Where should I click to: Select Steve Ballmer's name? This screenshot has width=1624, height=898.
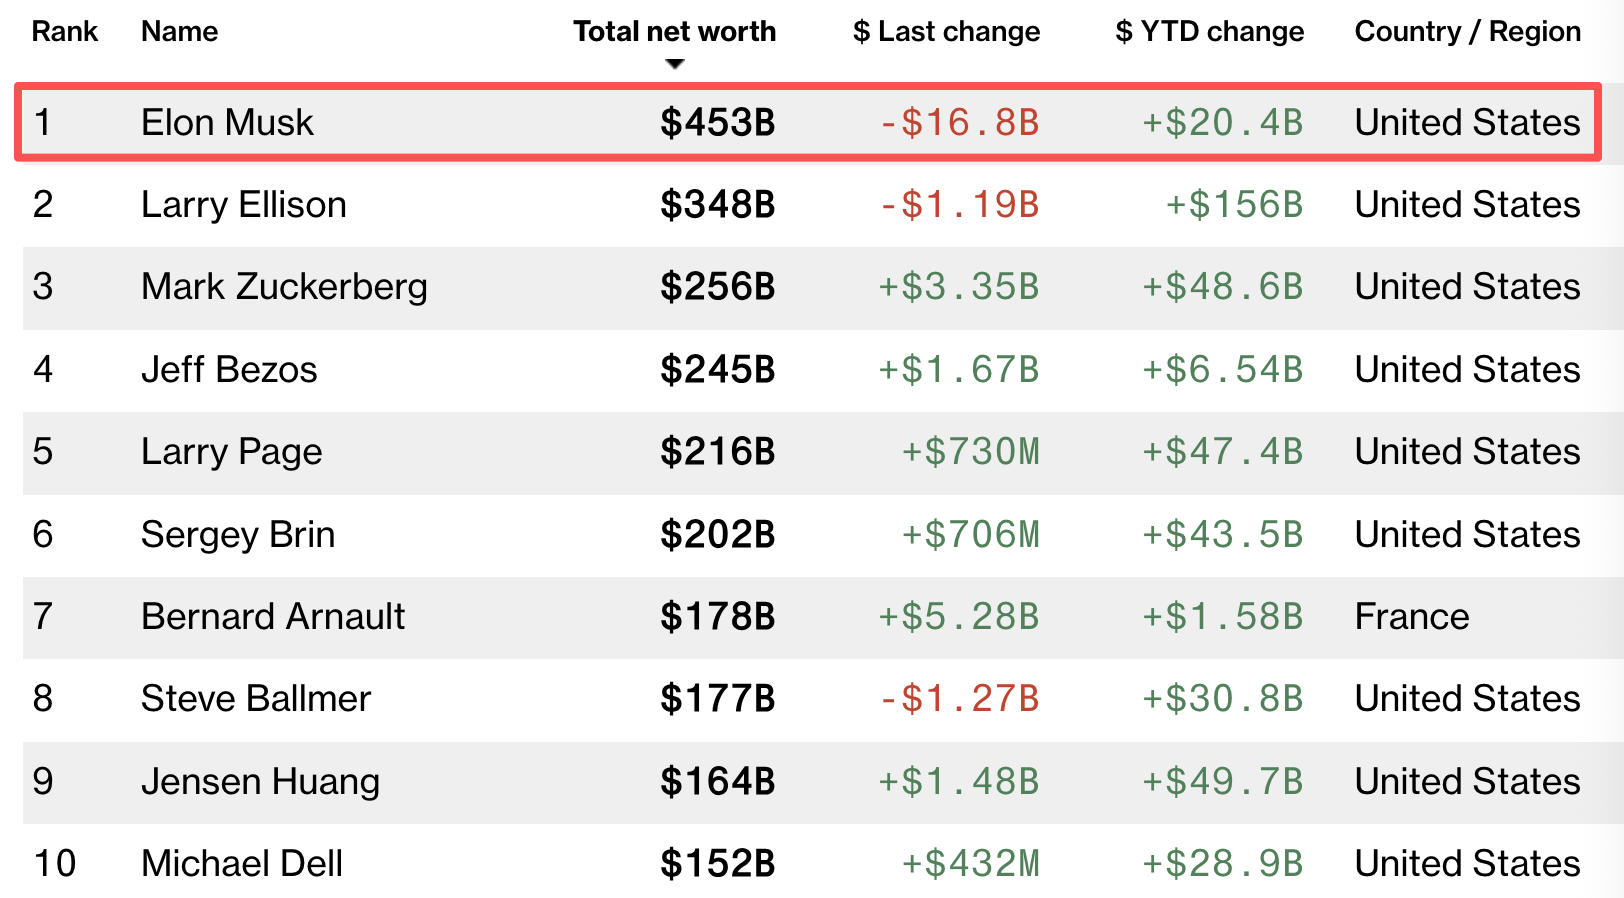tap(256, 699)
